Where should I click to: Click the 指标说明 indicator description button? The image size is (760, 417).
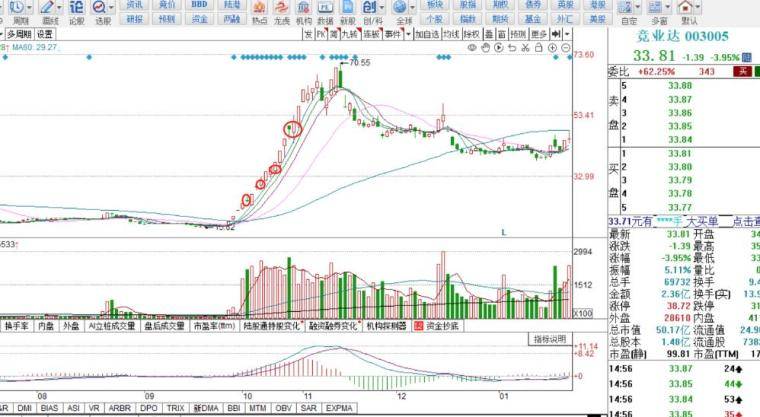click(550, 339)
